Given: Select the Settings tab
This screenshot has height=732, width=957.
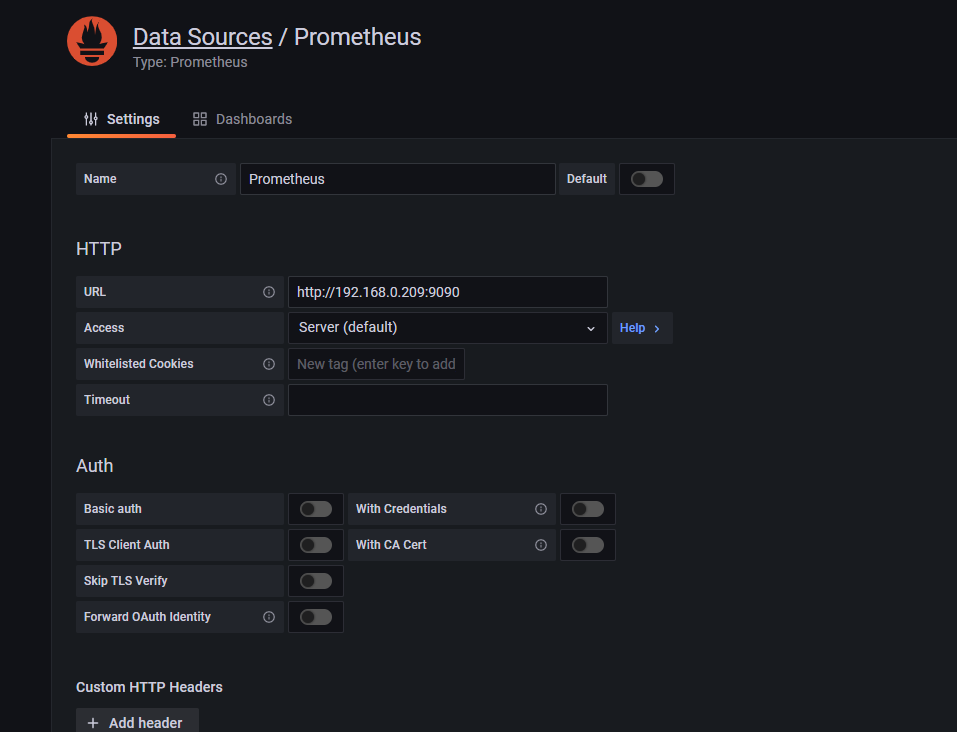Looking at the screenshot, I should [122, 119].
